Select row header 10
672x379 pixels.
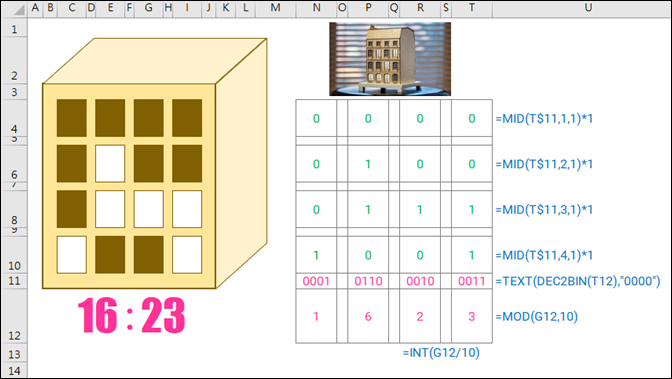coord(15,255)
